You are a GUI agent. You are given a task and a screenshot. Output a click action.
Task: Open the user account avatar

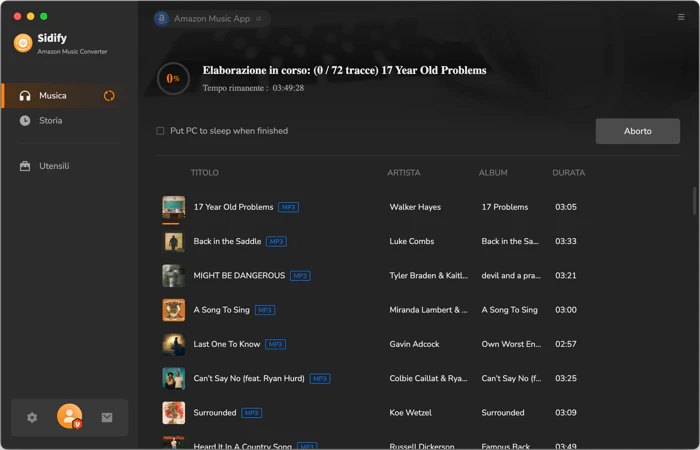[x=70, y=416]
